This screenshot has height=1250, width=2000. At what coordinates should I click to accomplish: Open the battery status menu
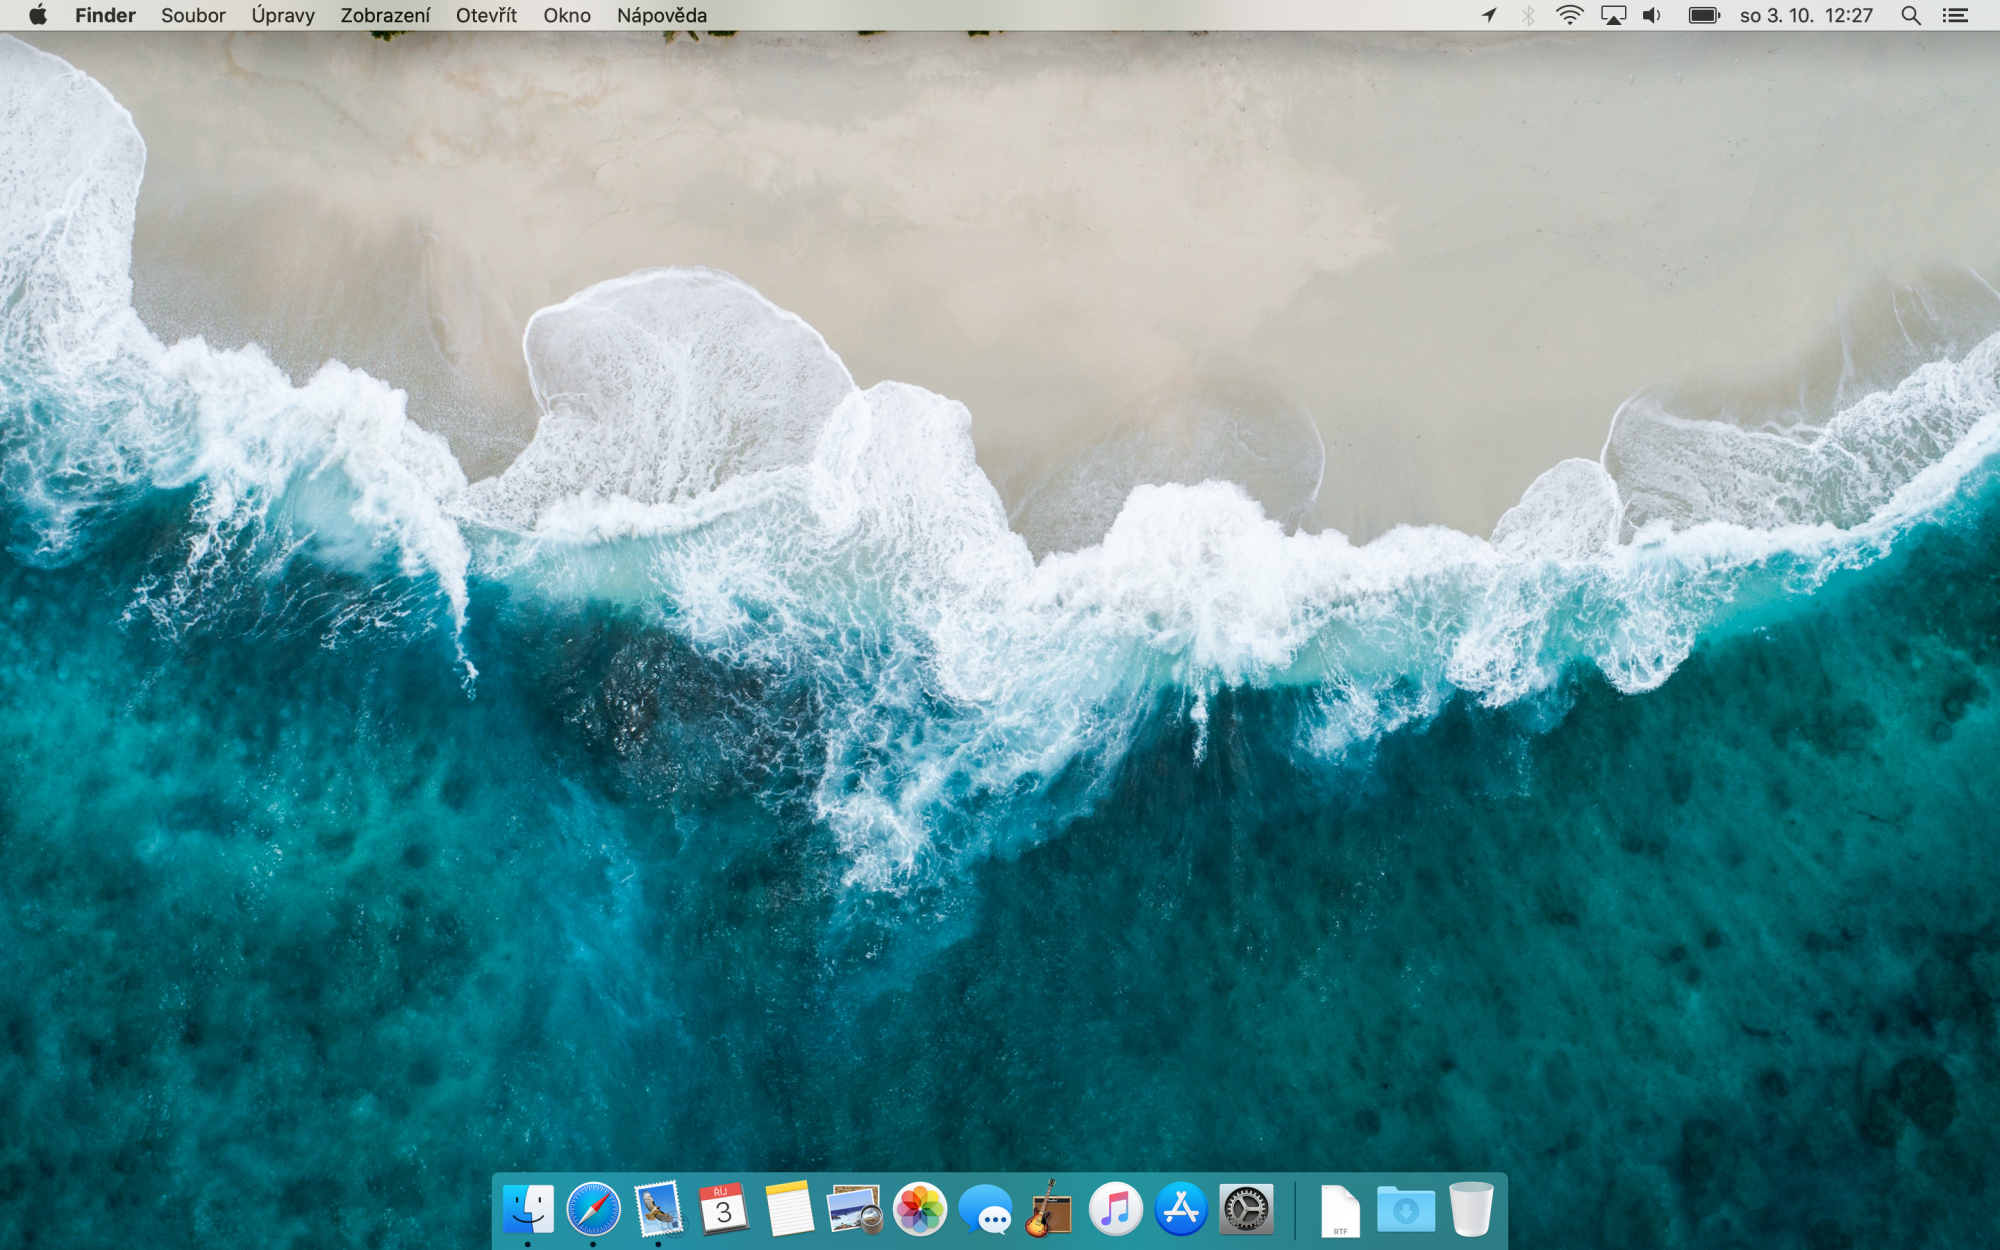click(1704, 15)
